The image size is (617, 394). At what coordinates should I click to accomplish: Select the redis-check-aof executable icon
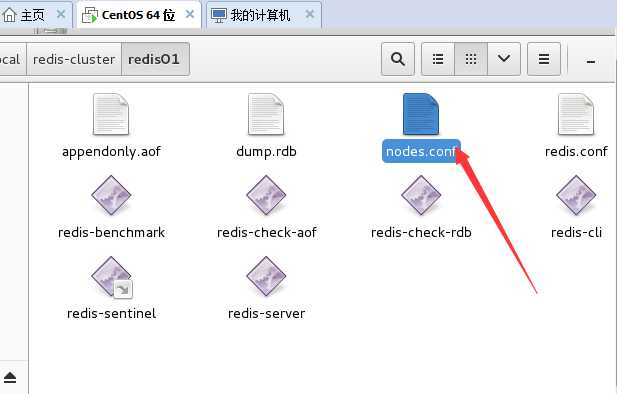[266, 195]
